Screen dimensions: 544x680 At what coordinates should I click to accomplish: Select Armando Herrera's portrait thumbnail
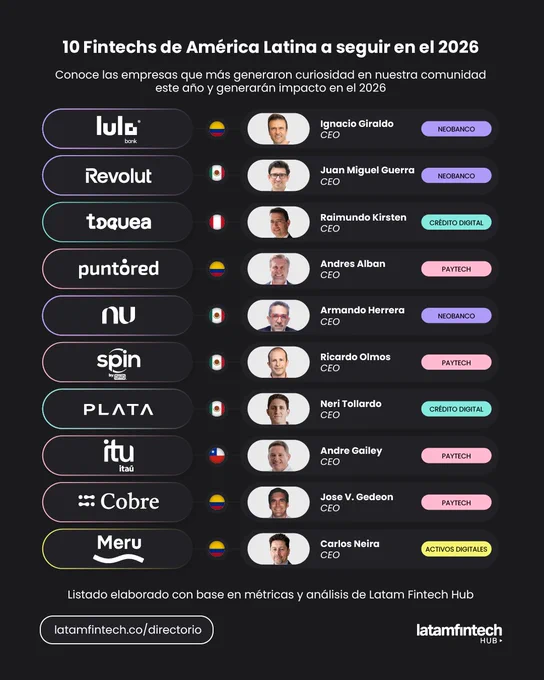pos(279,316)
